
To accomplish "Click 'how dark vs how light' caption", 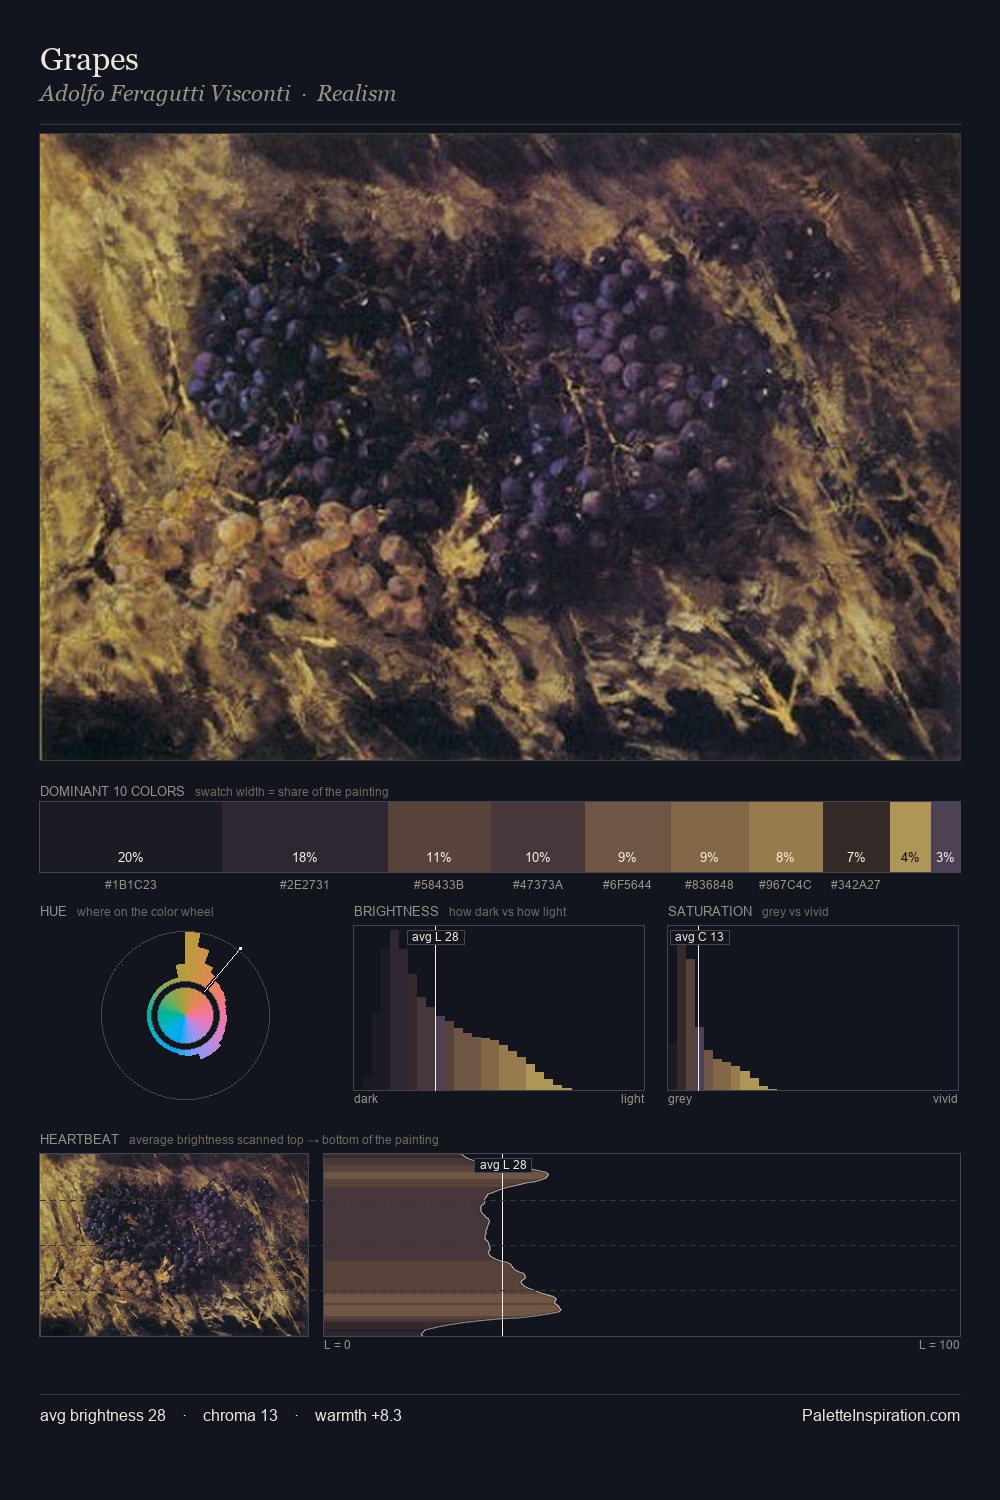I will 508,912.
